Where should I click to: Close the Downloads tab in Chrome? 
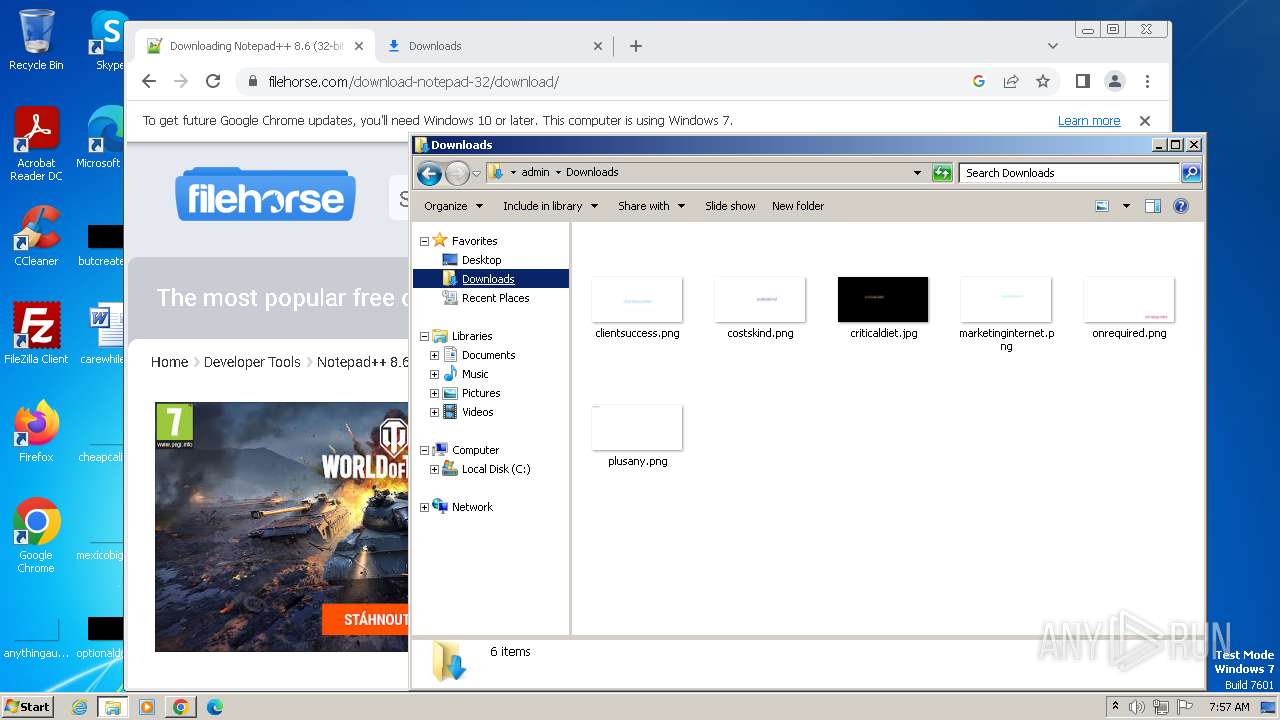598,46
